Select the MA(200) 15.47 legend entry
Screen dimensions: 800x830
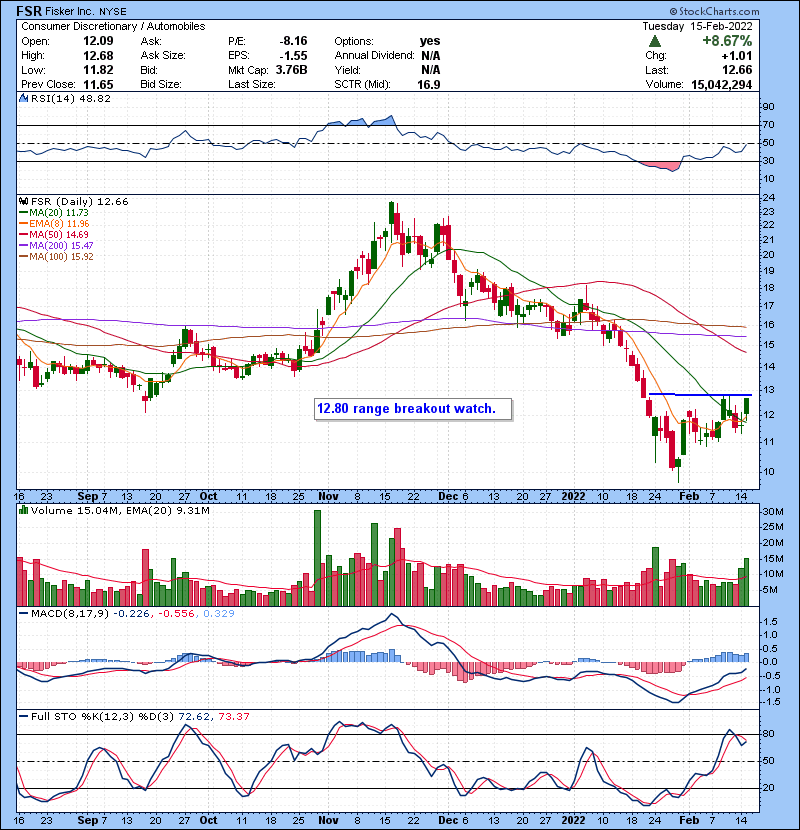point(56,246)
